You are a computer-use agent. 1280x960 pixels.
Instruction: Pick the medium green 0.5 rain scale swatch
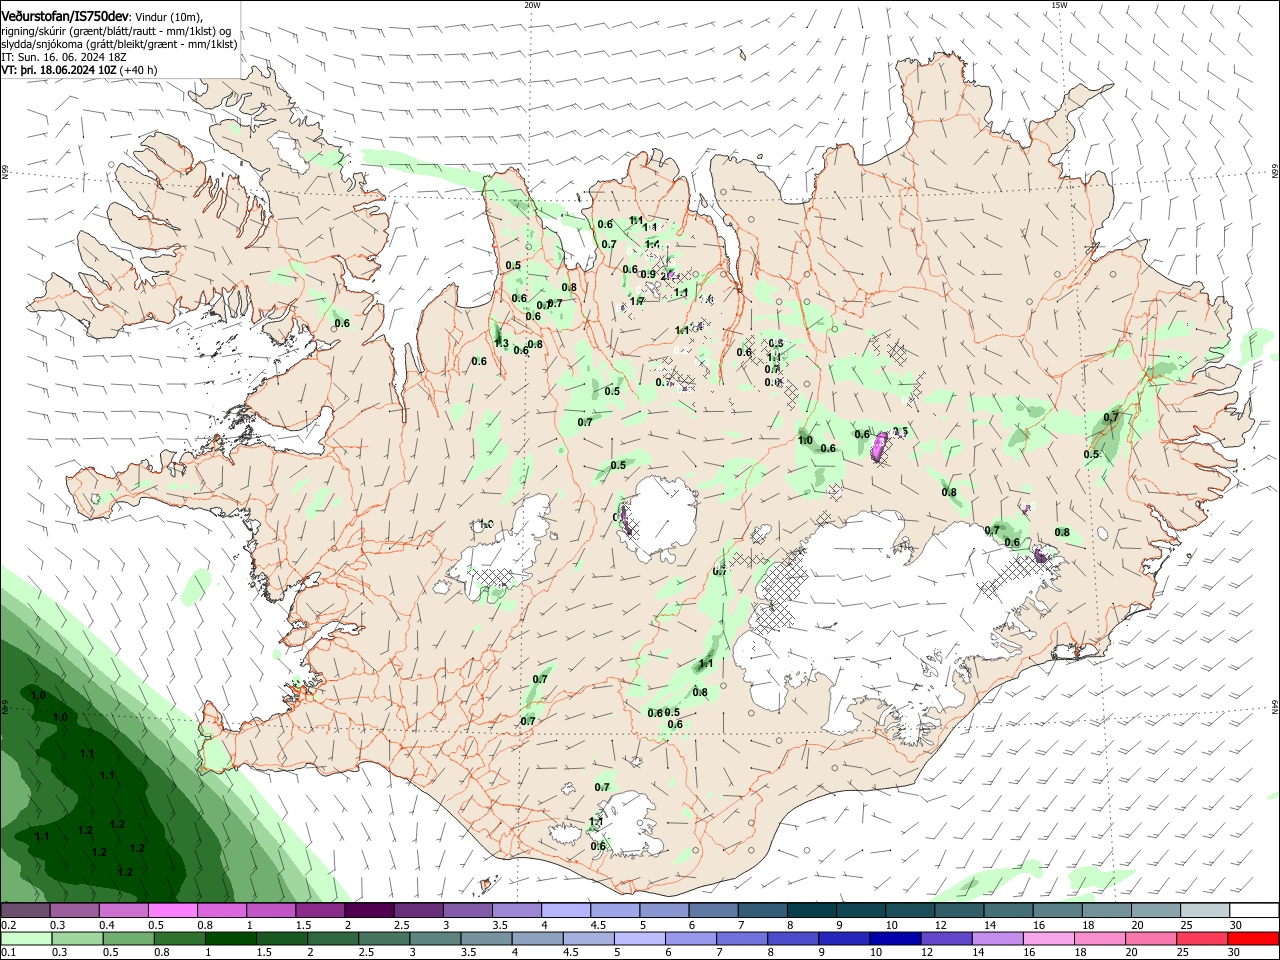128,938
